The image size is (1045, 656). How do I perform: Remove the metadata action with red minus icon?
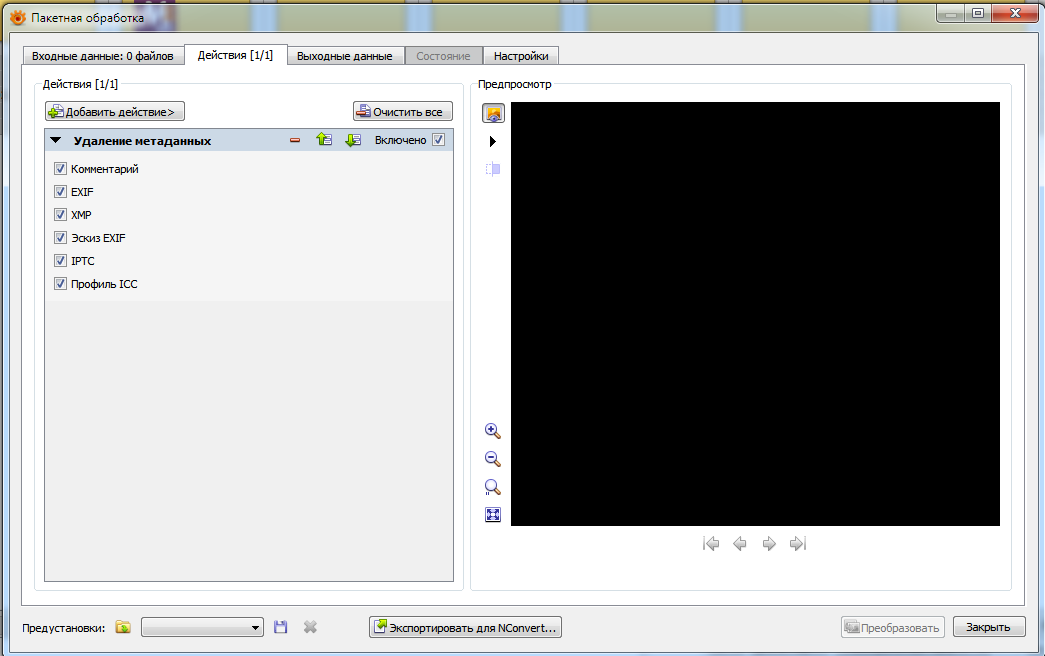point(295,141)
